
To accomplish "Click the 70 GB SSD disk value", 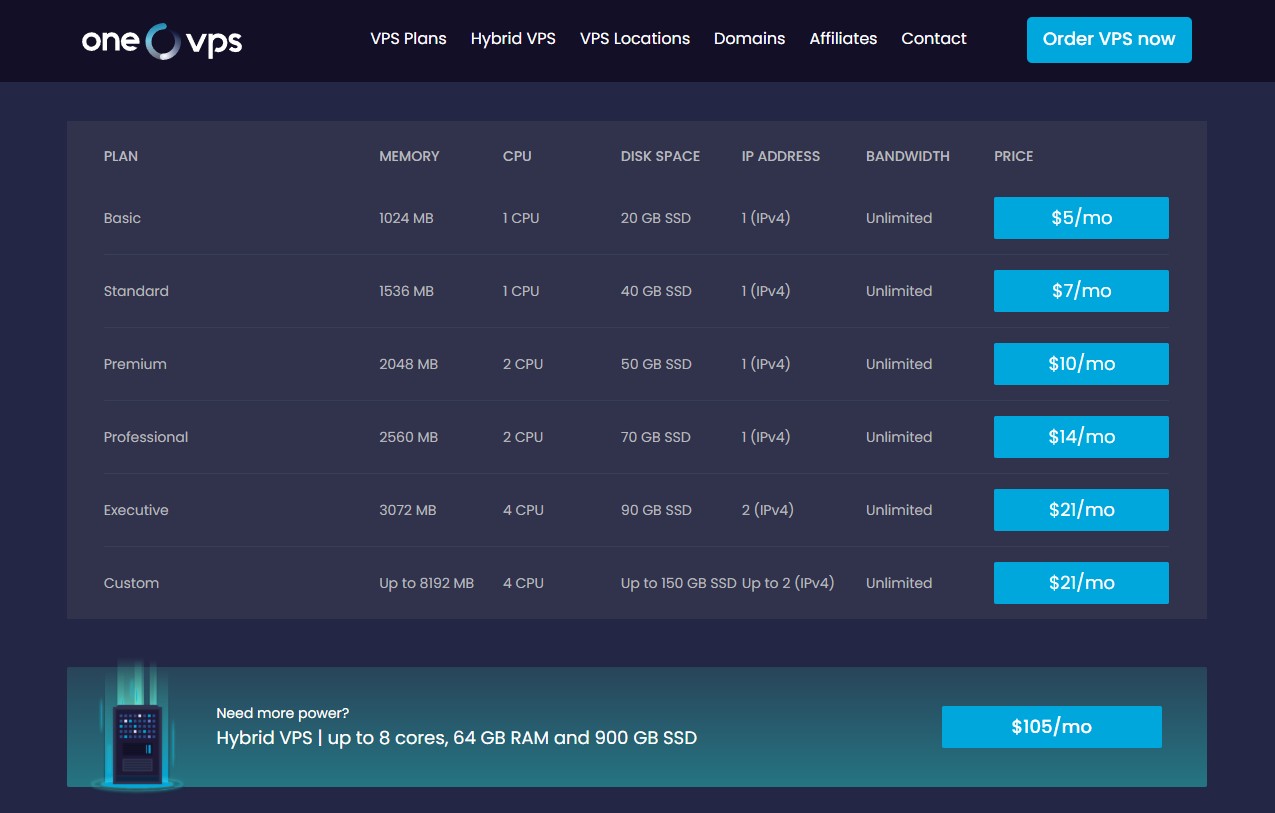I will click(656, 437).
